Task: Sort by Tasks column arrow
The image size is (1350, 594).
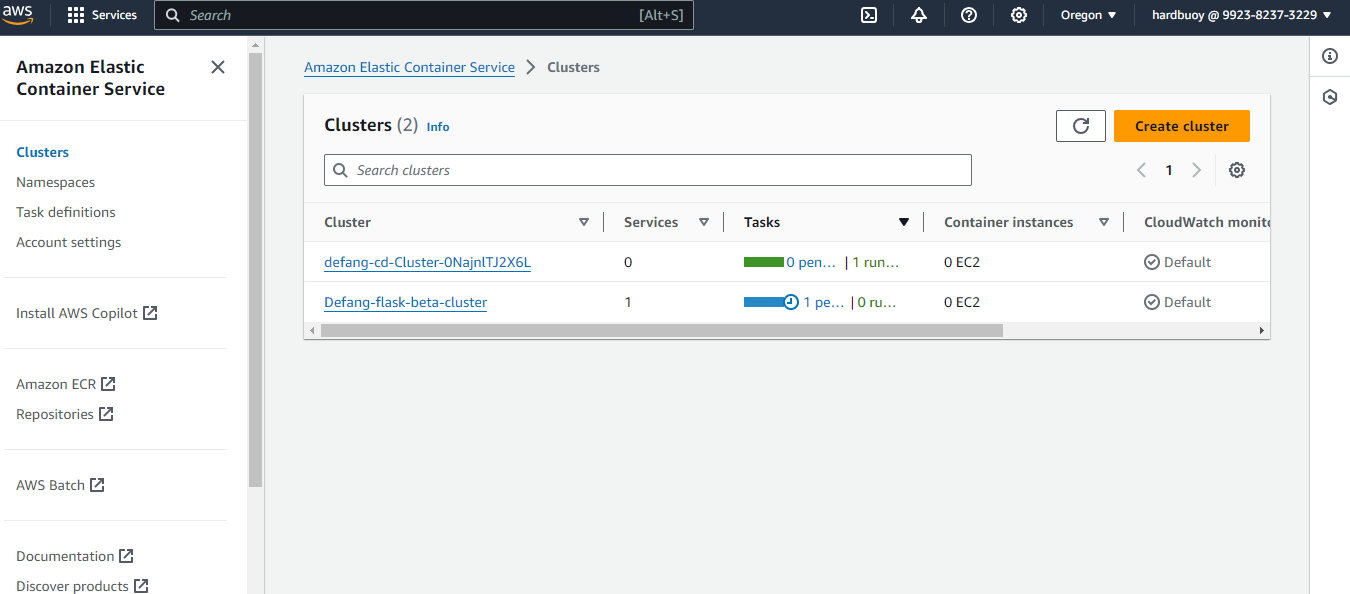Action: [904, 222]
